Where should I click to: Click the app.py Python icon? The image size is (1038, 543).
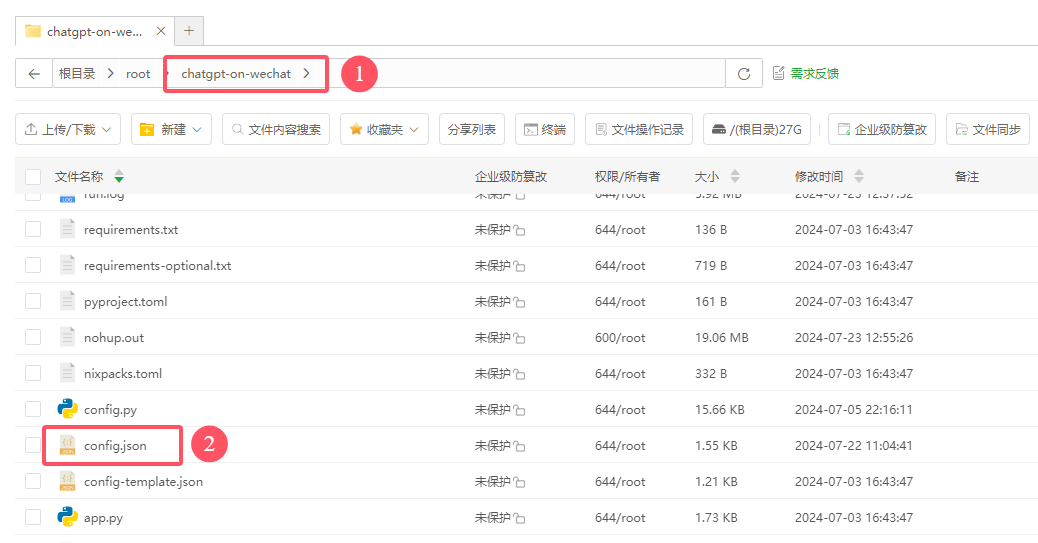coord(68,517)
